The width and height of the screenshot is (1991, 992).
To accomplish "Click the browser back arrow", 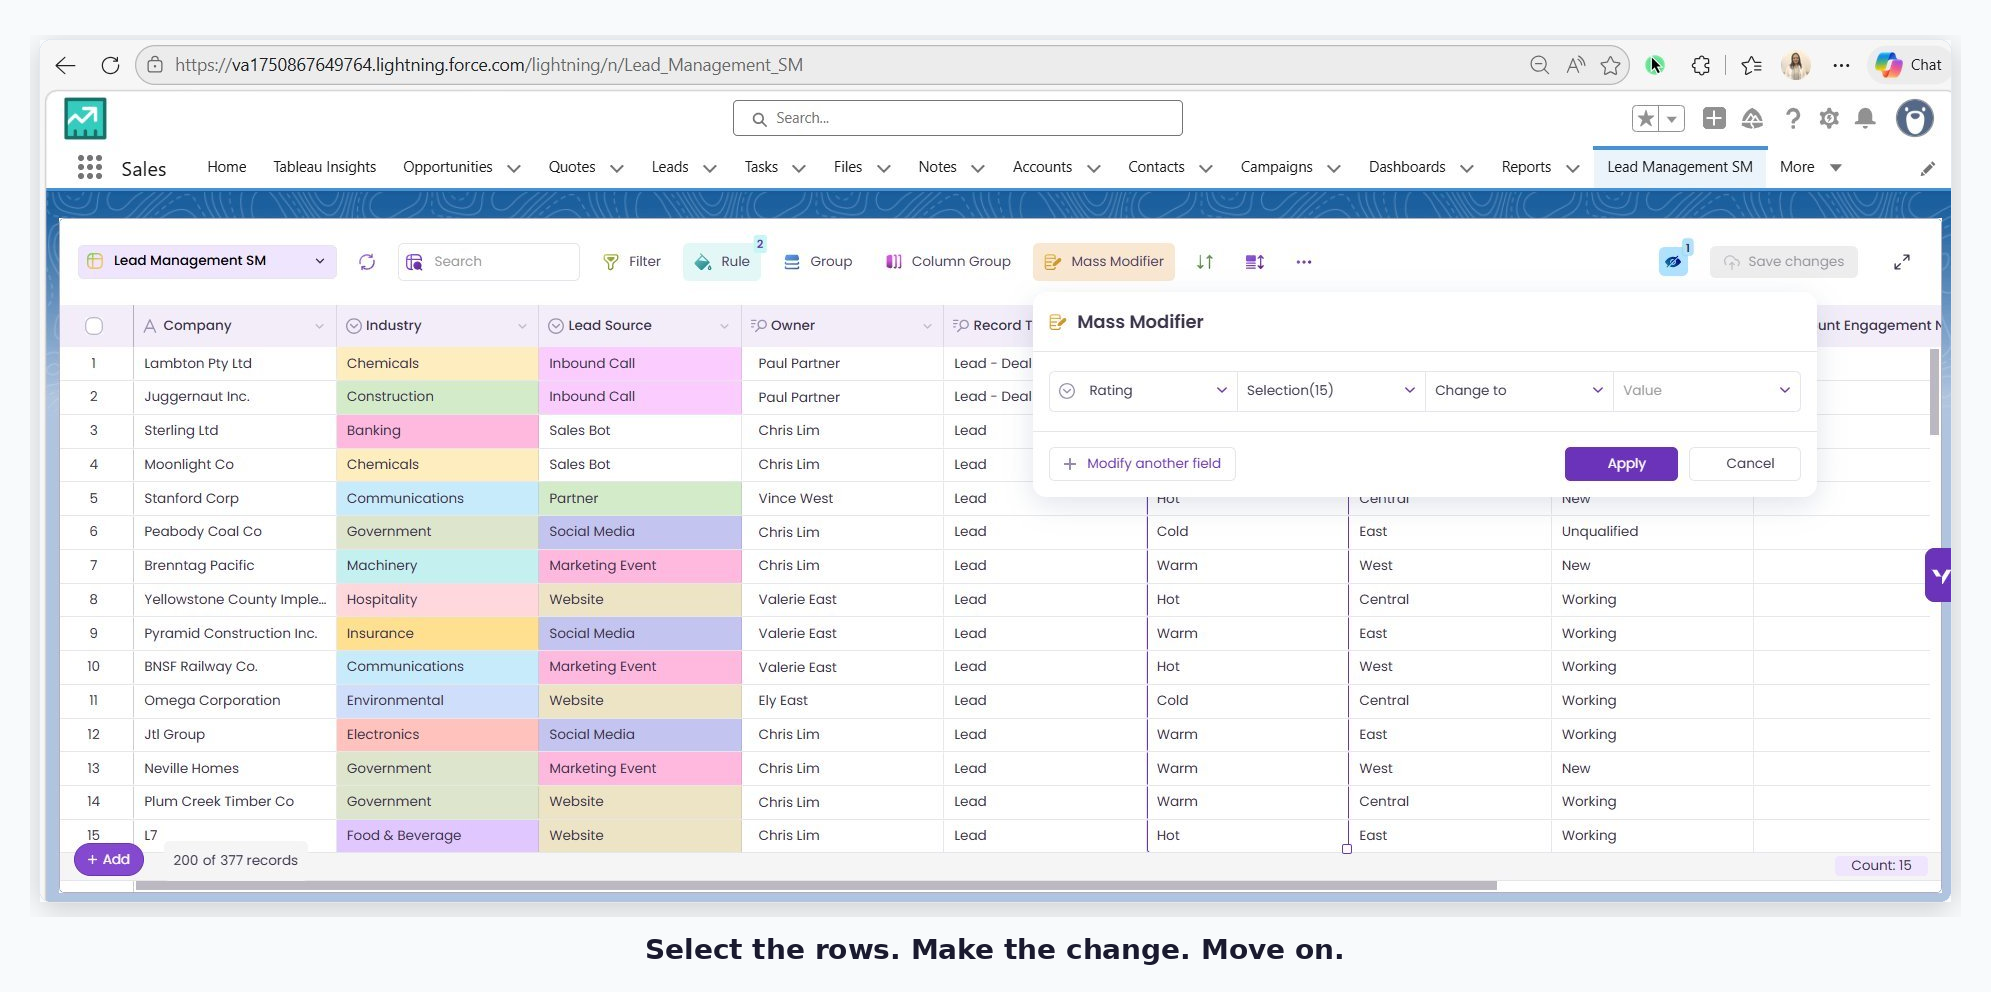I will click(x=66, y=65).
